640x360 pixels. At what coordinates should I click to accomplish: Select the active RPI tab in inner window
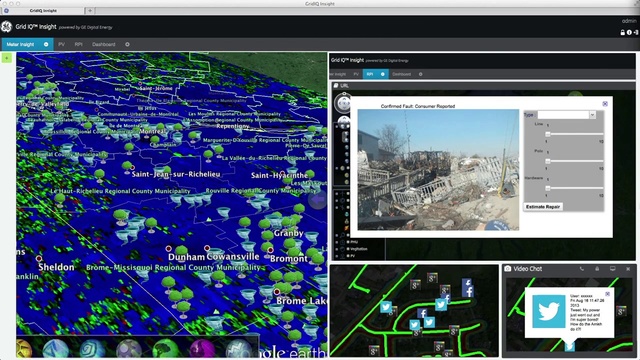pyautogui.click(x=370, y=74)
